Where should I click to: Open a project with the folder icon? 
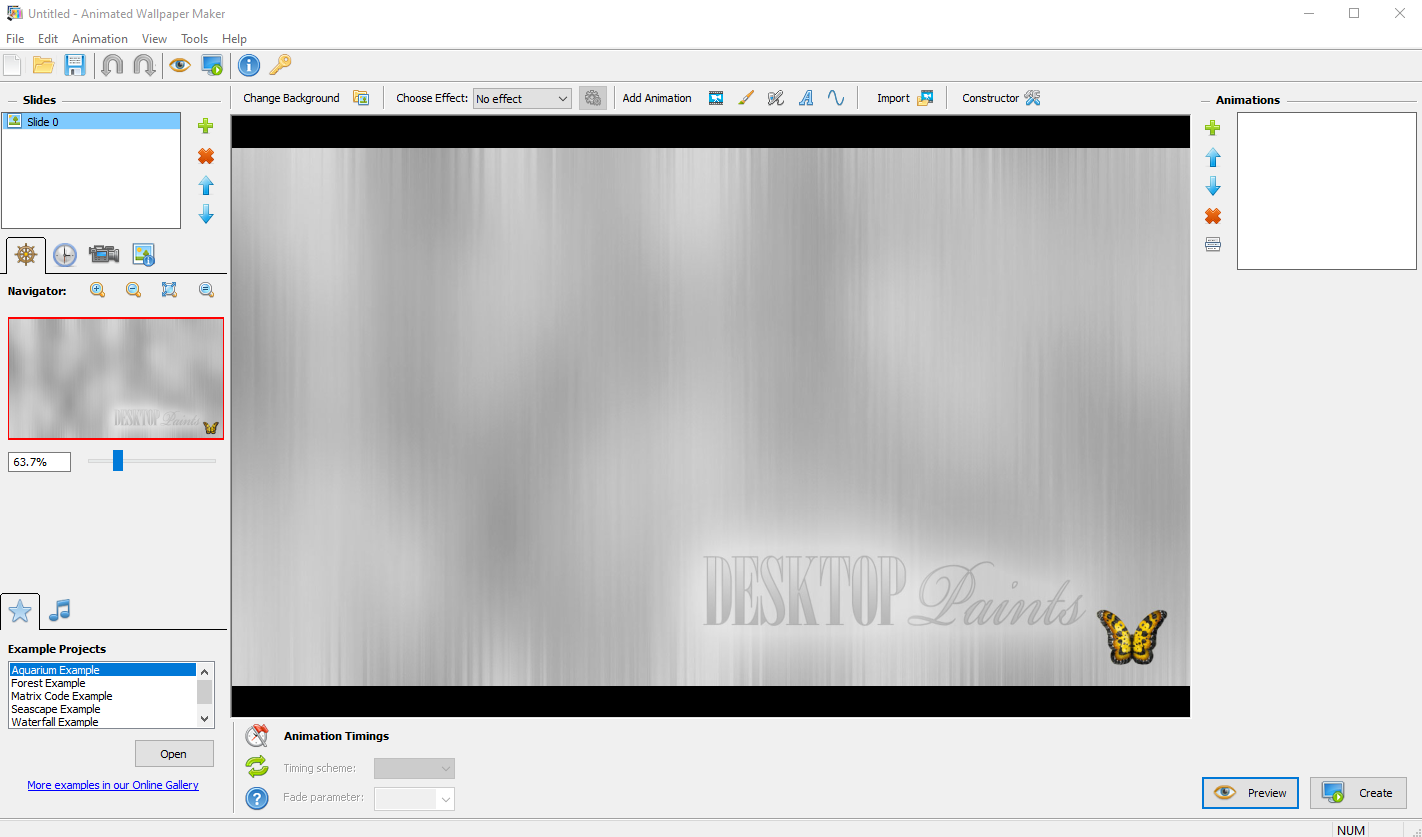click(43, 66)
